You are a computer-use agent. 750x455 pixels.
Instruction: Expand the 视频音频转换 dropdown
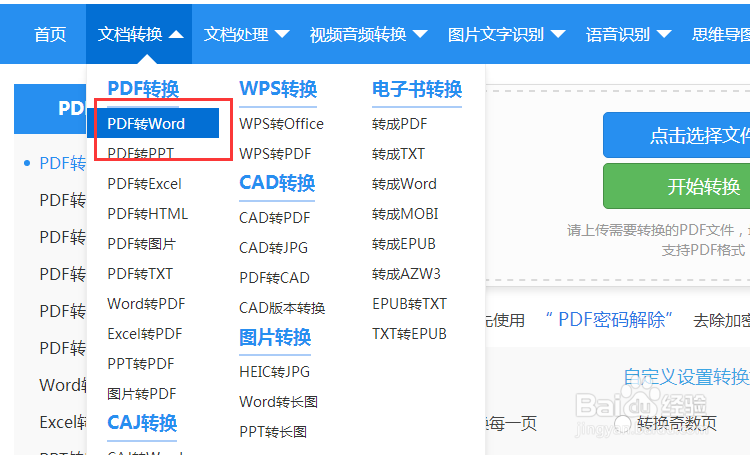[368, 34]
